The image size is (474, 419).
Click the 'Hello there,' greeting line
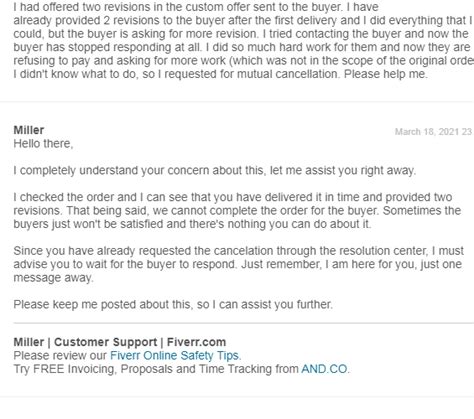43,144
